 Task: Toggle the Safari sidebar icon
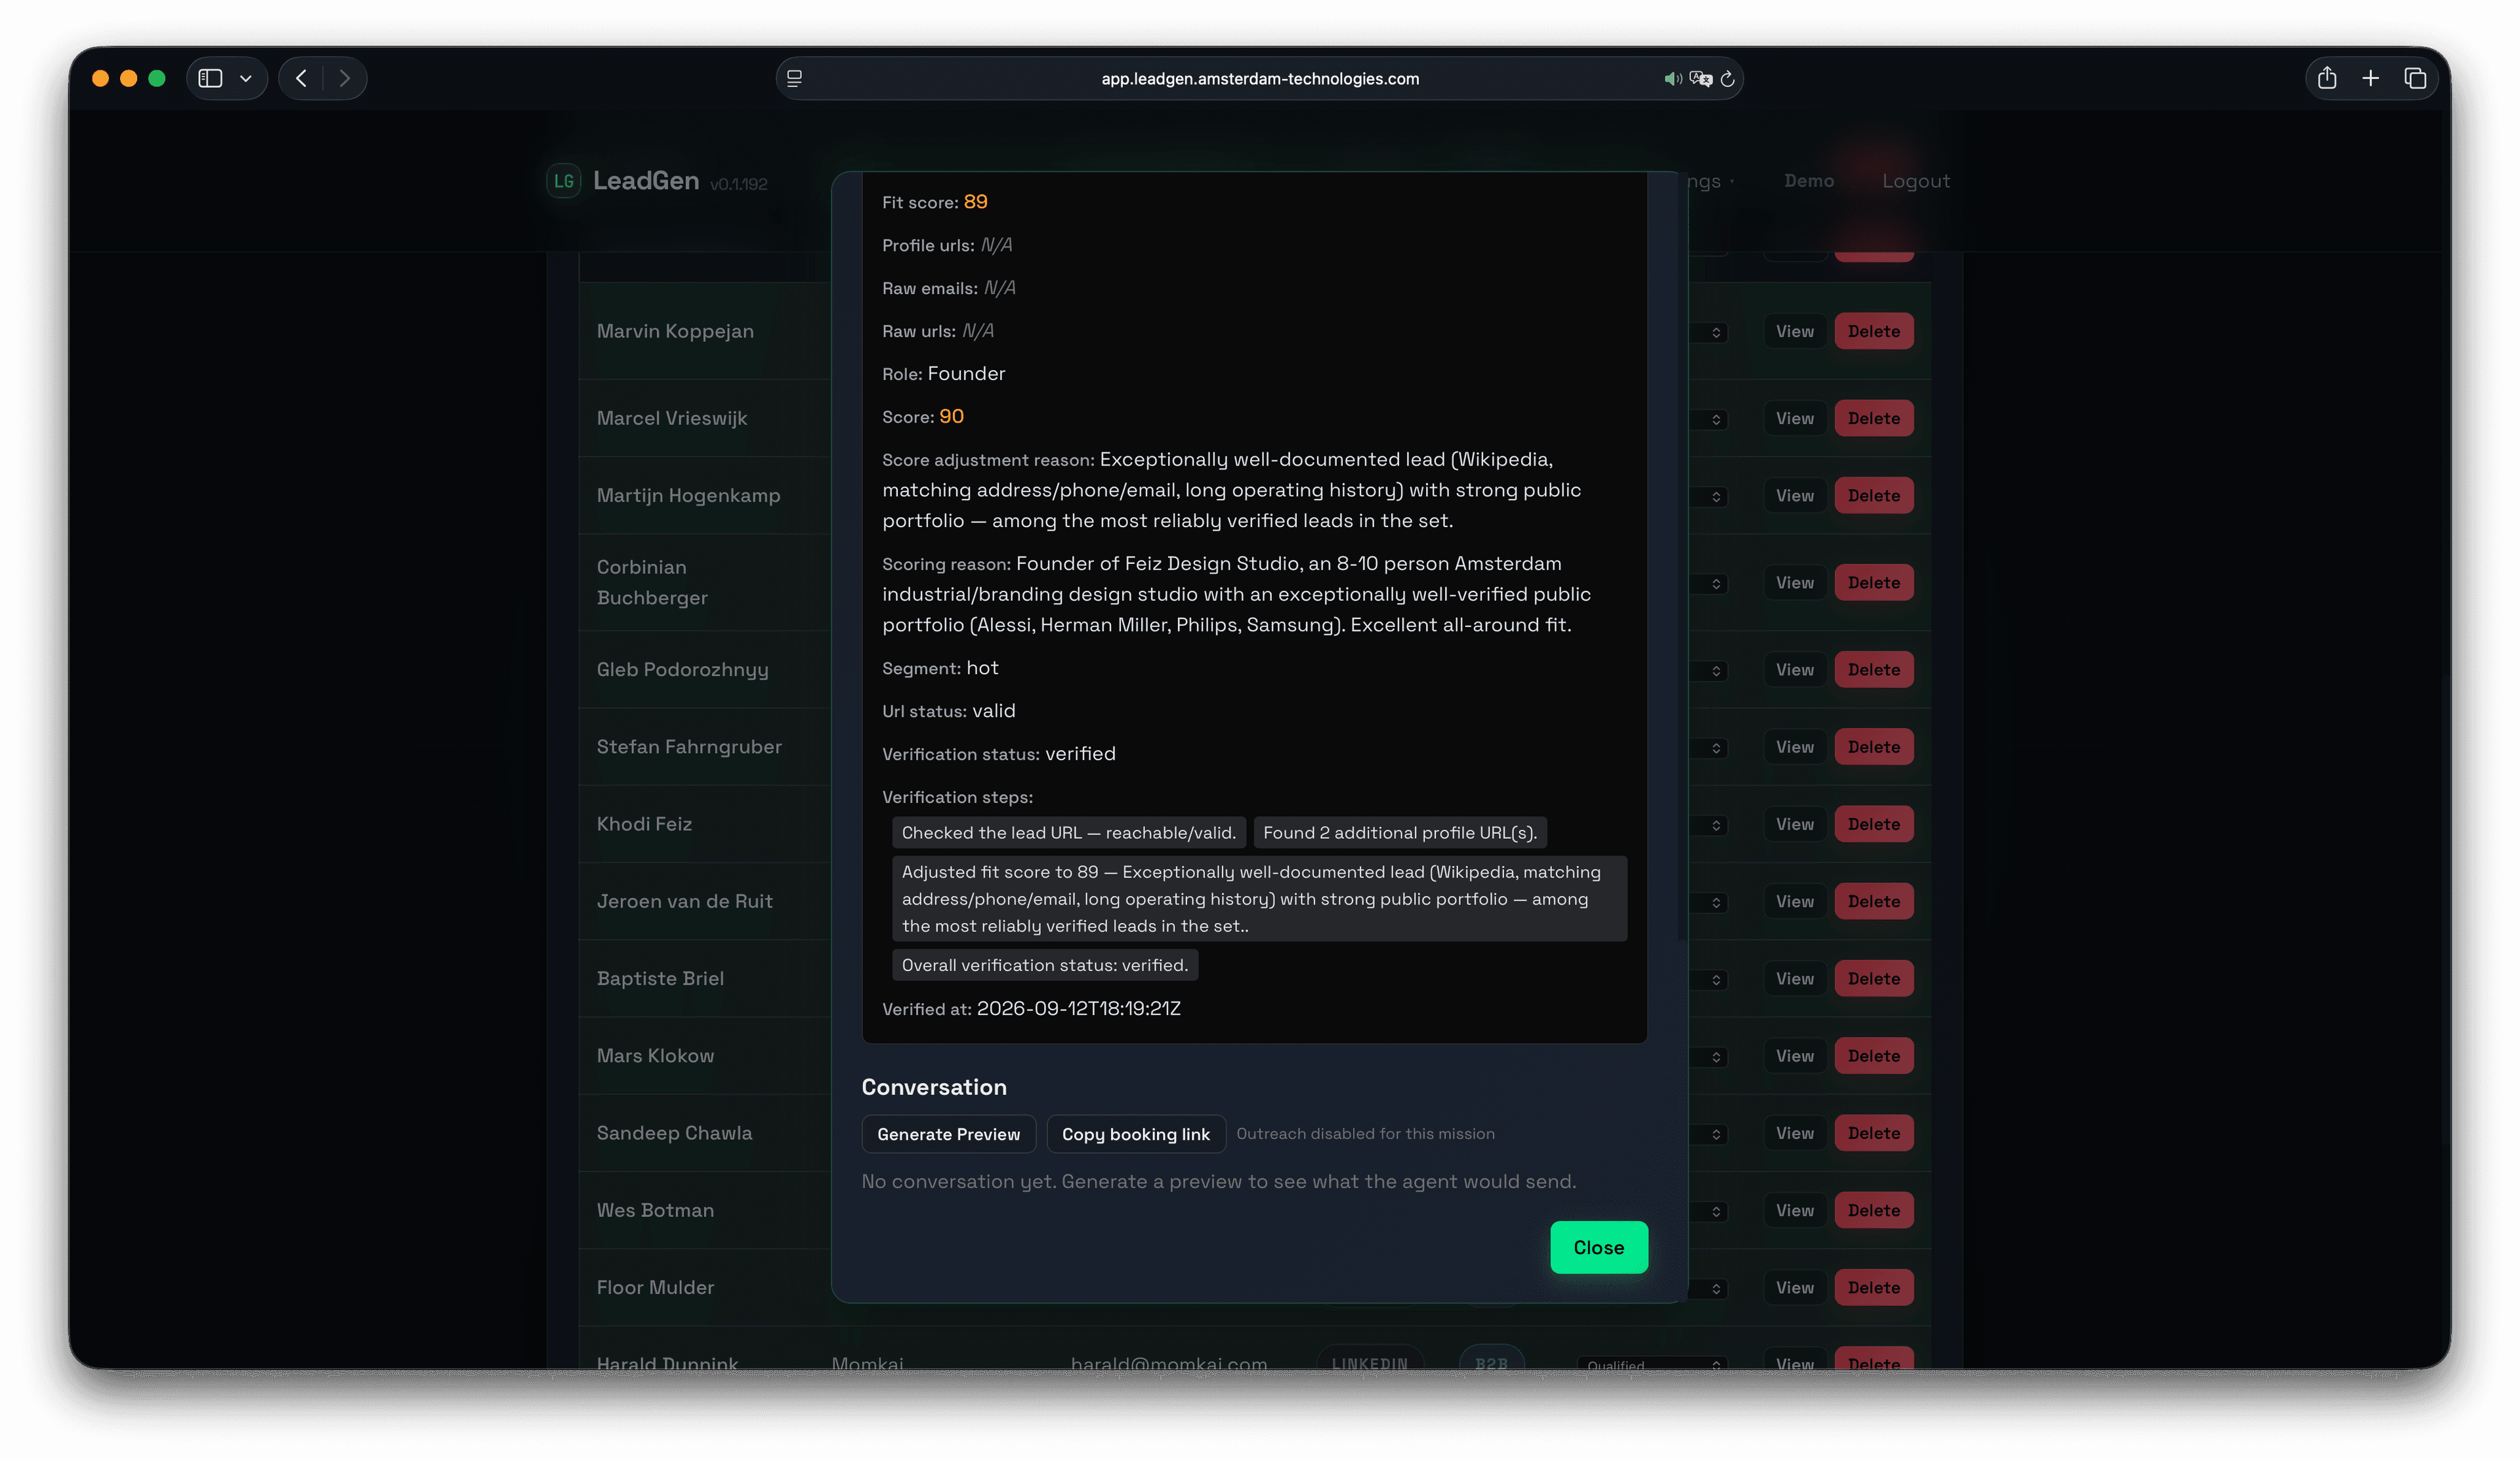210,78
